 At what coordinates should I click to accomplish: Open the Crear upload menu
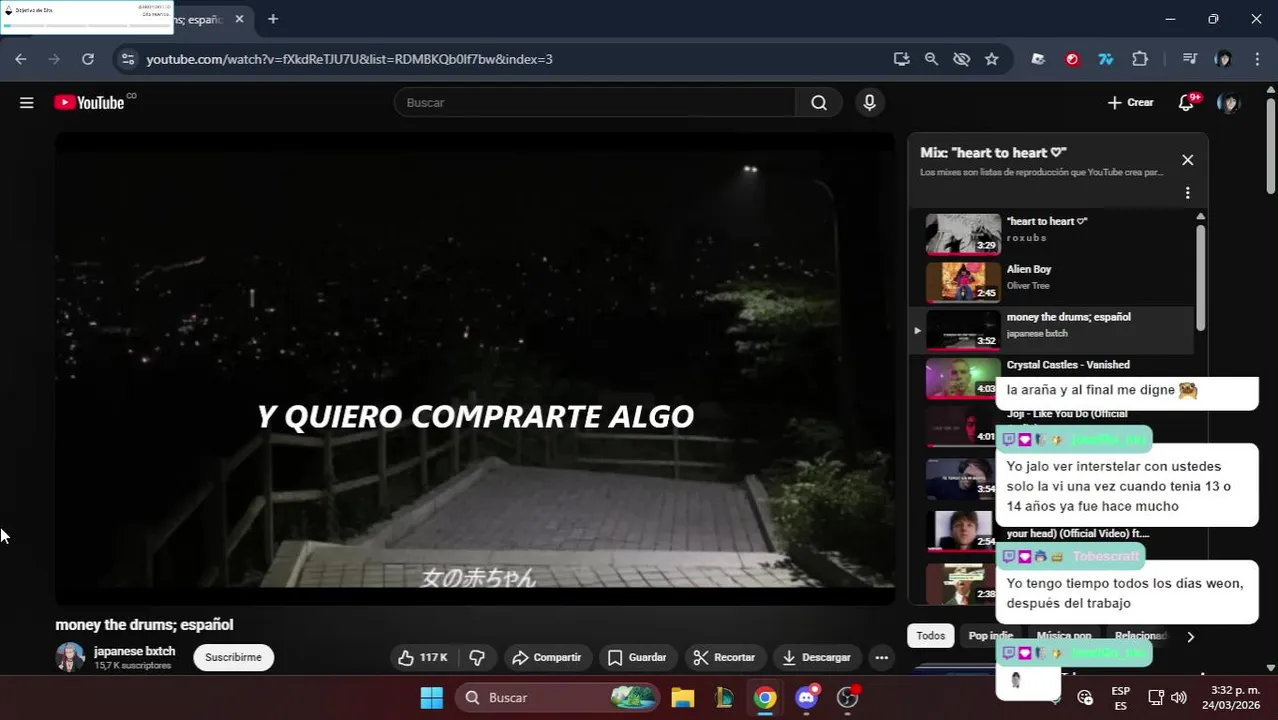1130,102
